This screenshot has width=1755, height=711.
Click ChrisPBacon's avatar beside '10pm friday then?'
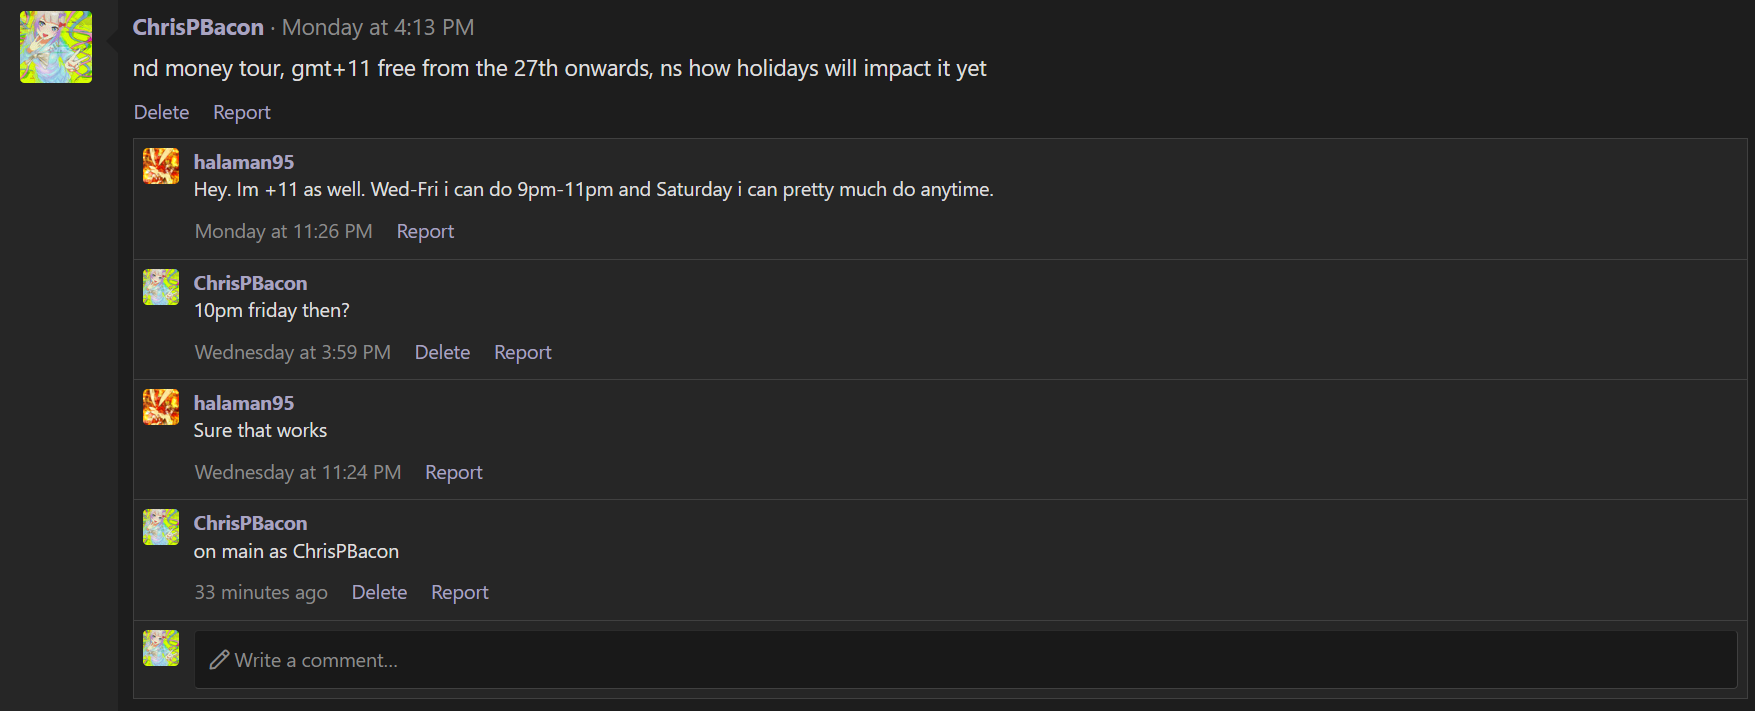161,287
